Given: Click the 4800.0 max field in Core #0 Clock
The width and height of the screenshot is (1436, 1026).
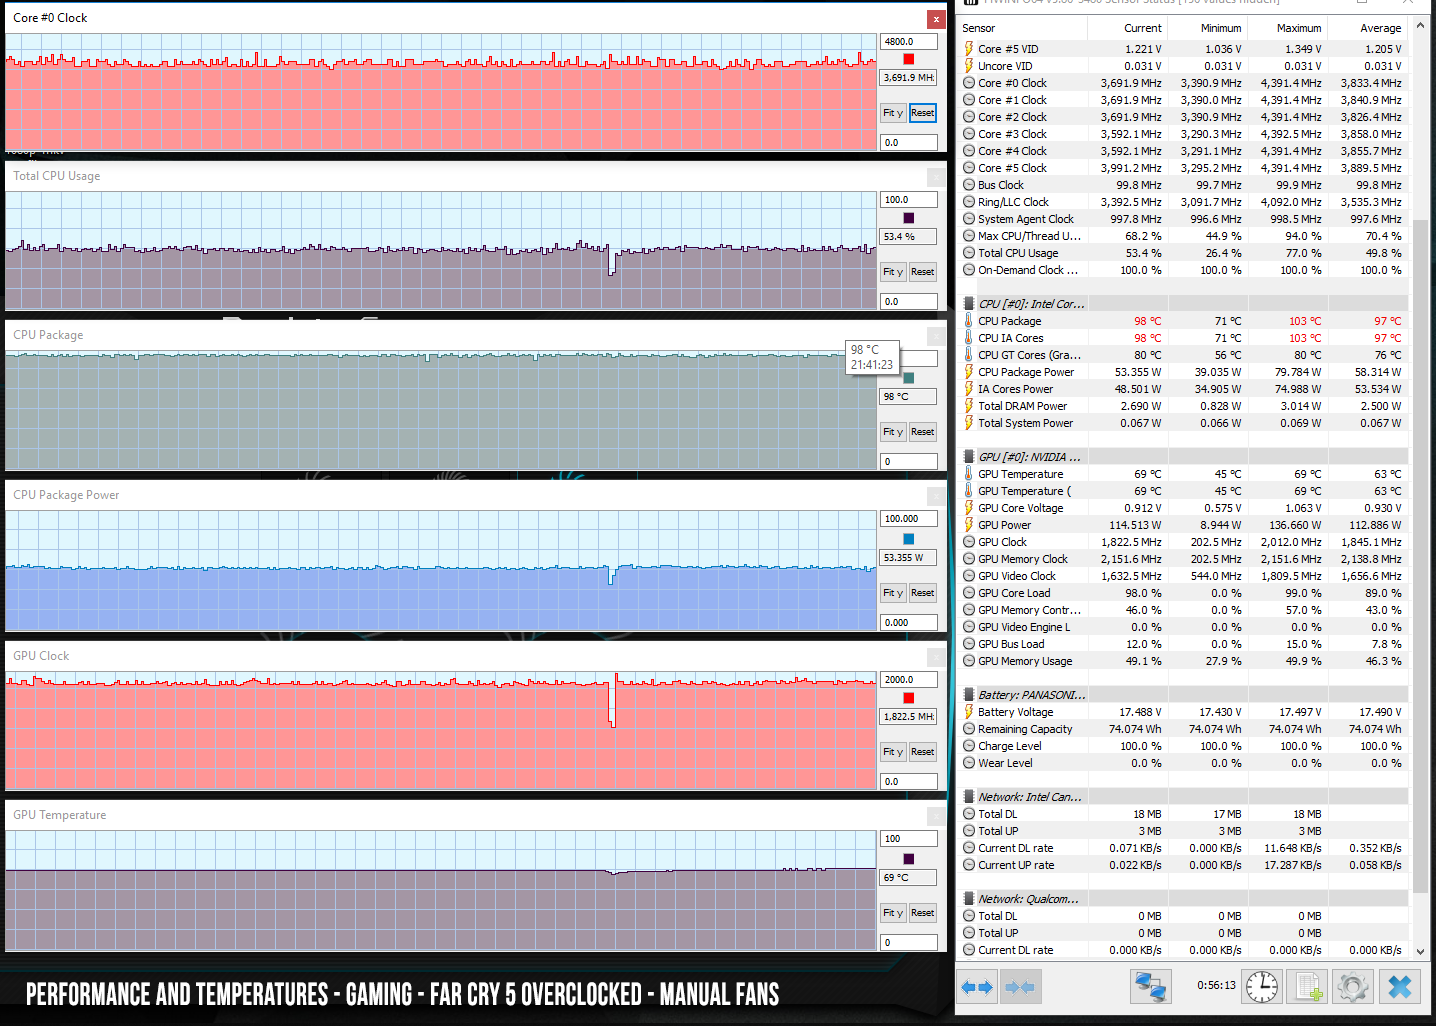Looking at the screenshot, I should click(x=908, y=42).
